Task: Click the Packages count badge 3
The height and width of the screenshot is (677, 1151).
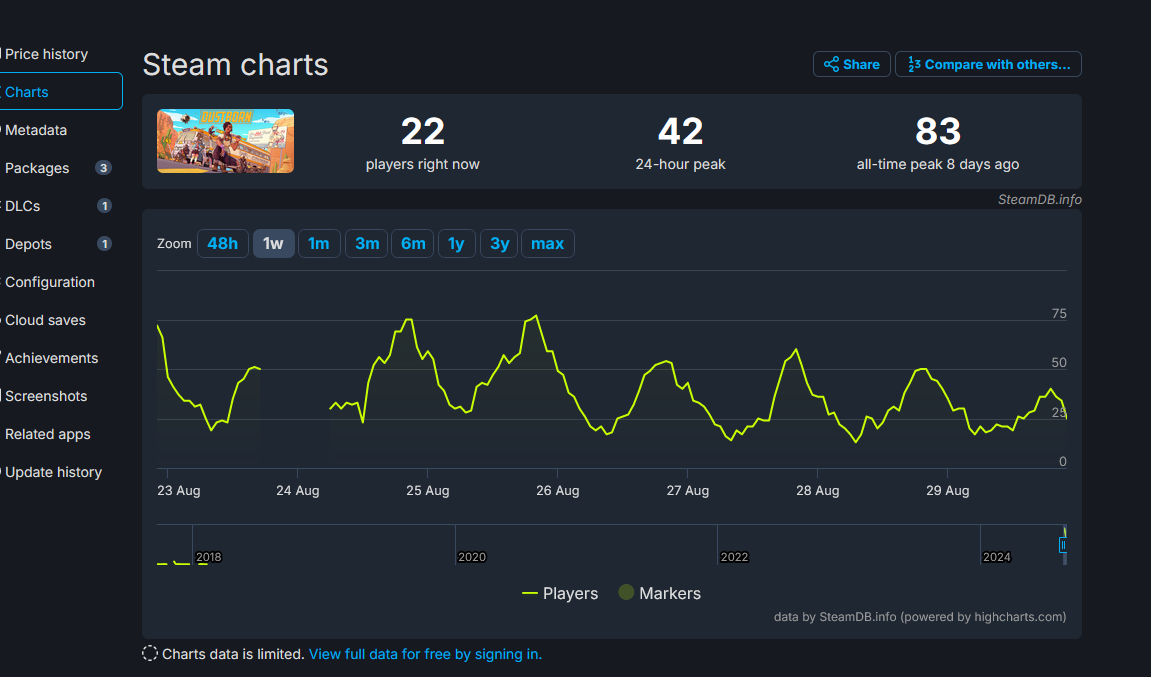Action: point(104,168)
